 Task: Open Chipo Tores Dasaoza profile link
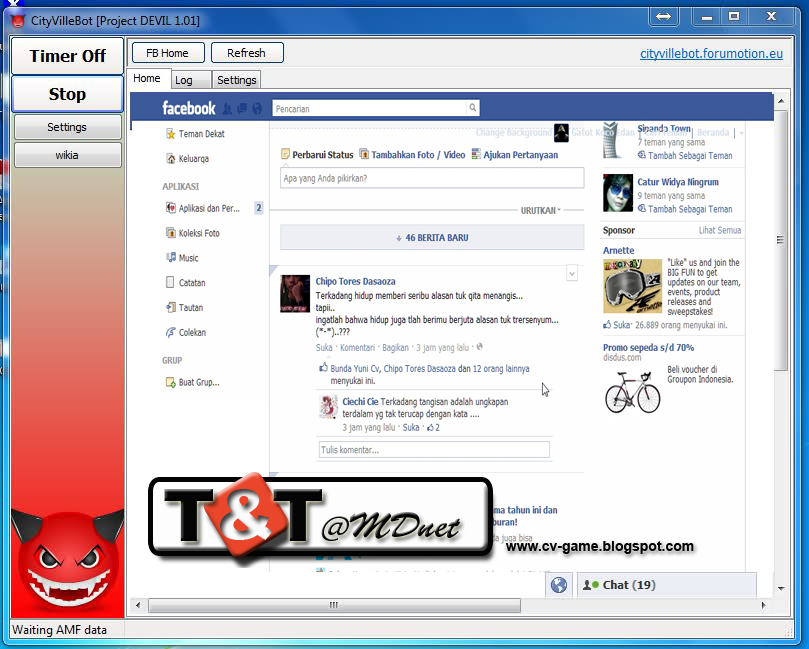pyautogui.click(x=355, y=282)
